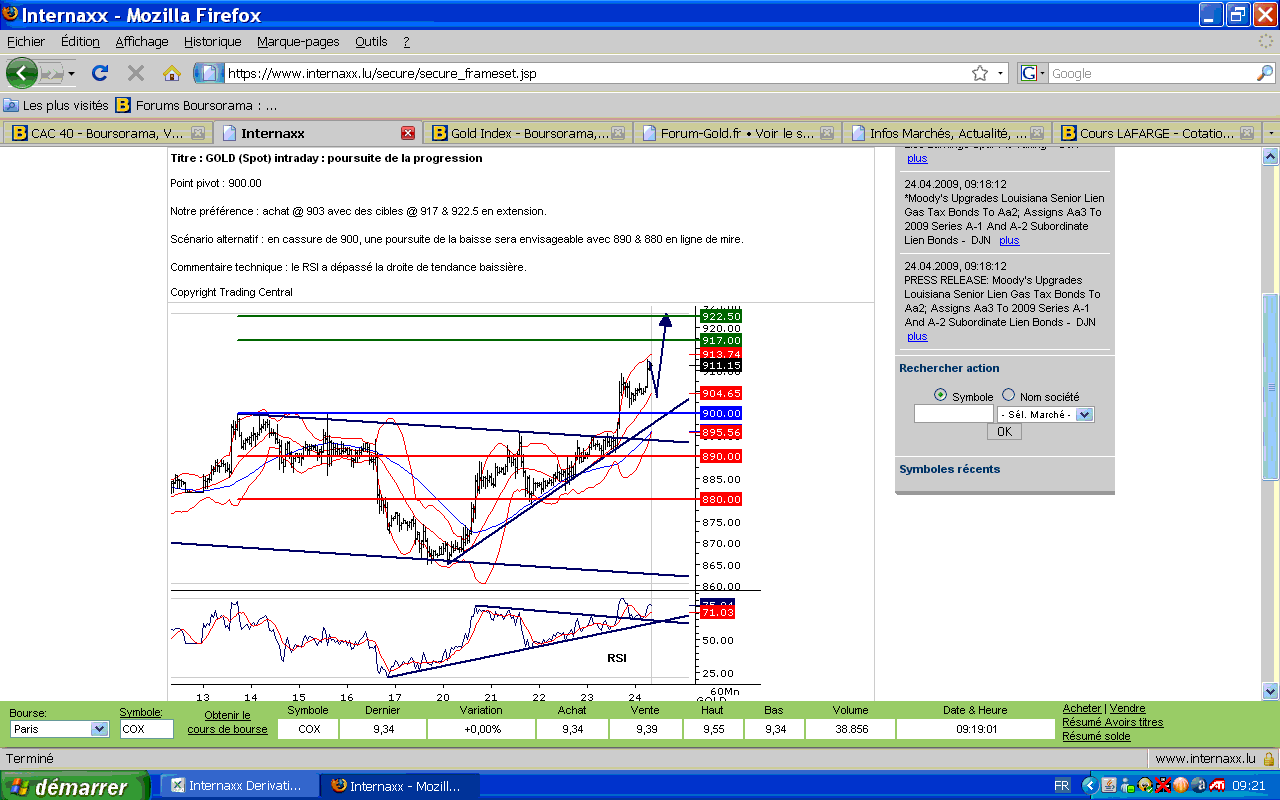Expand the Bourse Paris dropdown
1280x800 pixels.
[99, 729]
